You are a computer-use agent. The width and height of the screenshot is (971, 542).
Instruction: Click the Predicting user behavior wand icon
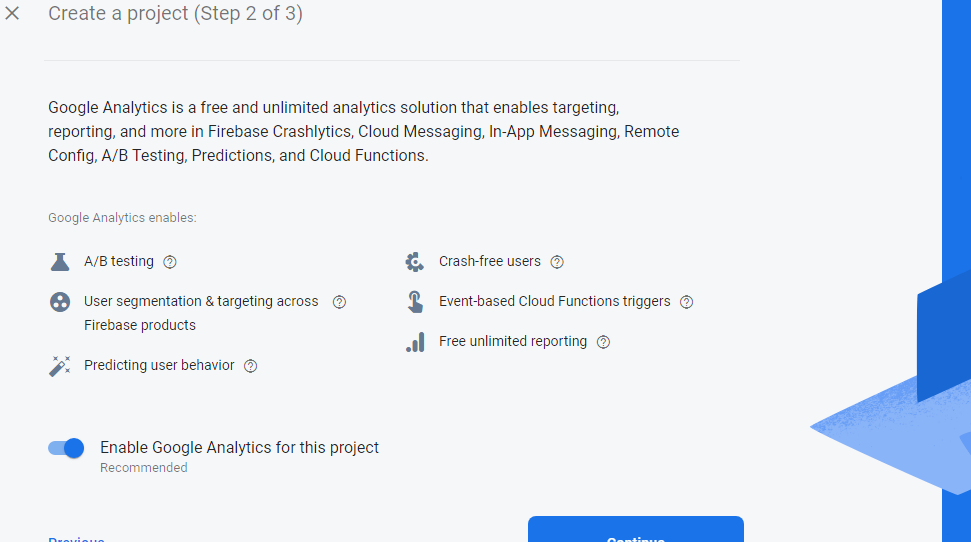(x=60, y=365)
